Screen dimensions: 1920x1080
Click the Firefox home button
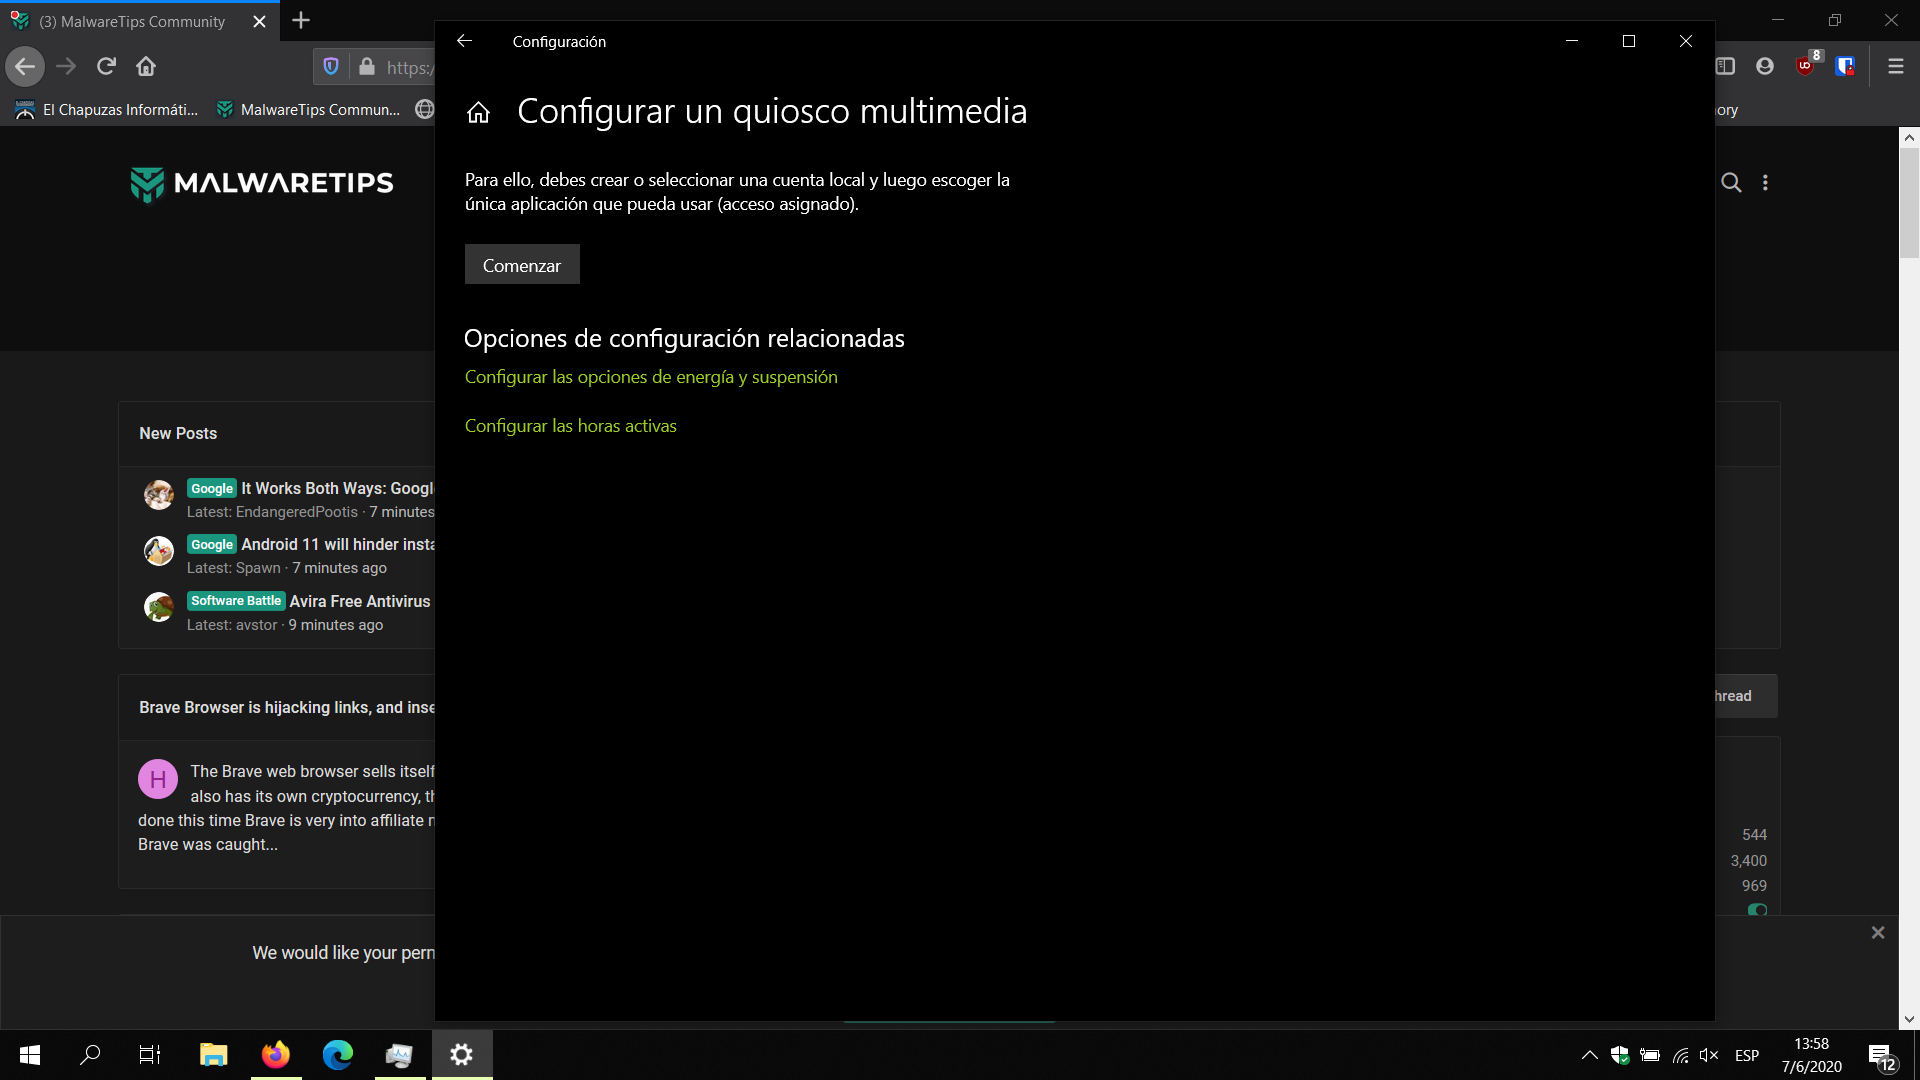pos(146,66)
